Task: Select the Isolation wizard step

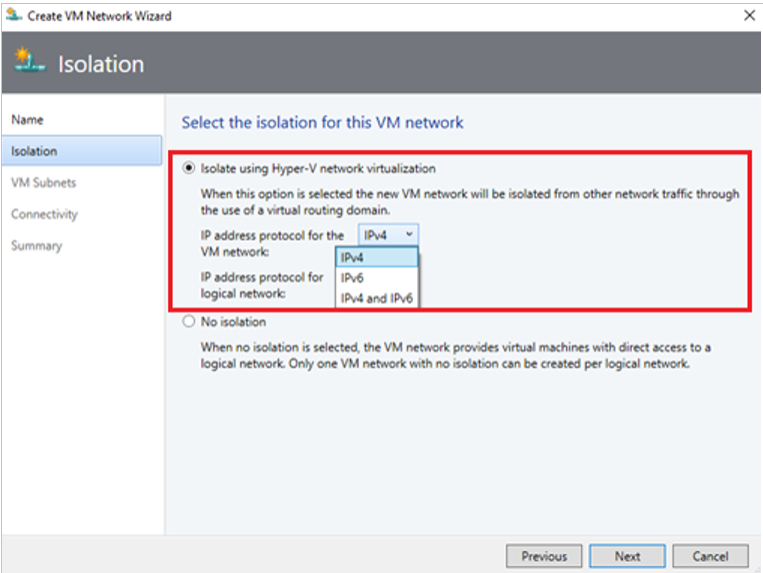Action: 34,151
